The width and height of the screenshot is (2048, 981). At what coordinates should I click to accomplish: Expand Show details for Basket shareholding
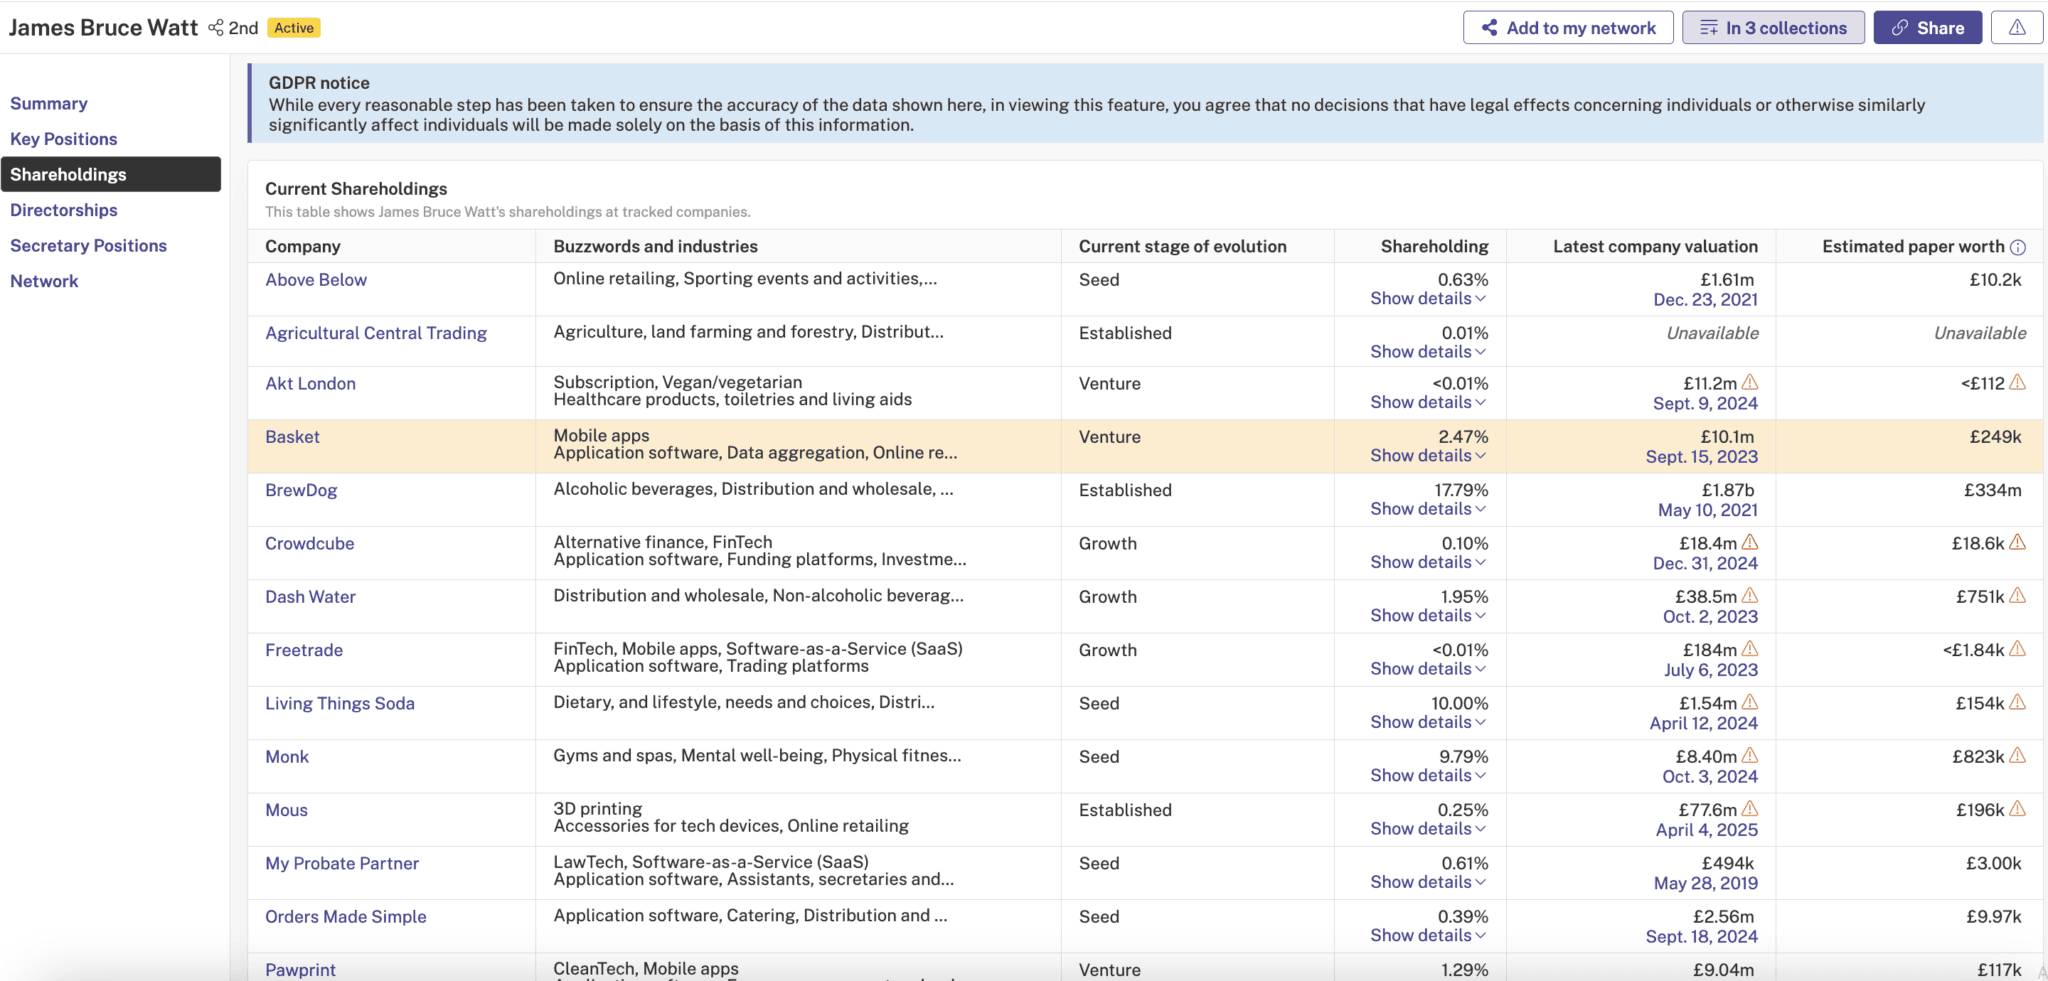coord(1428,456)
